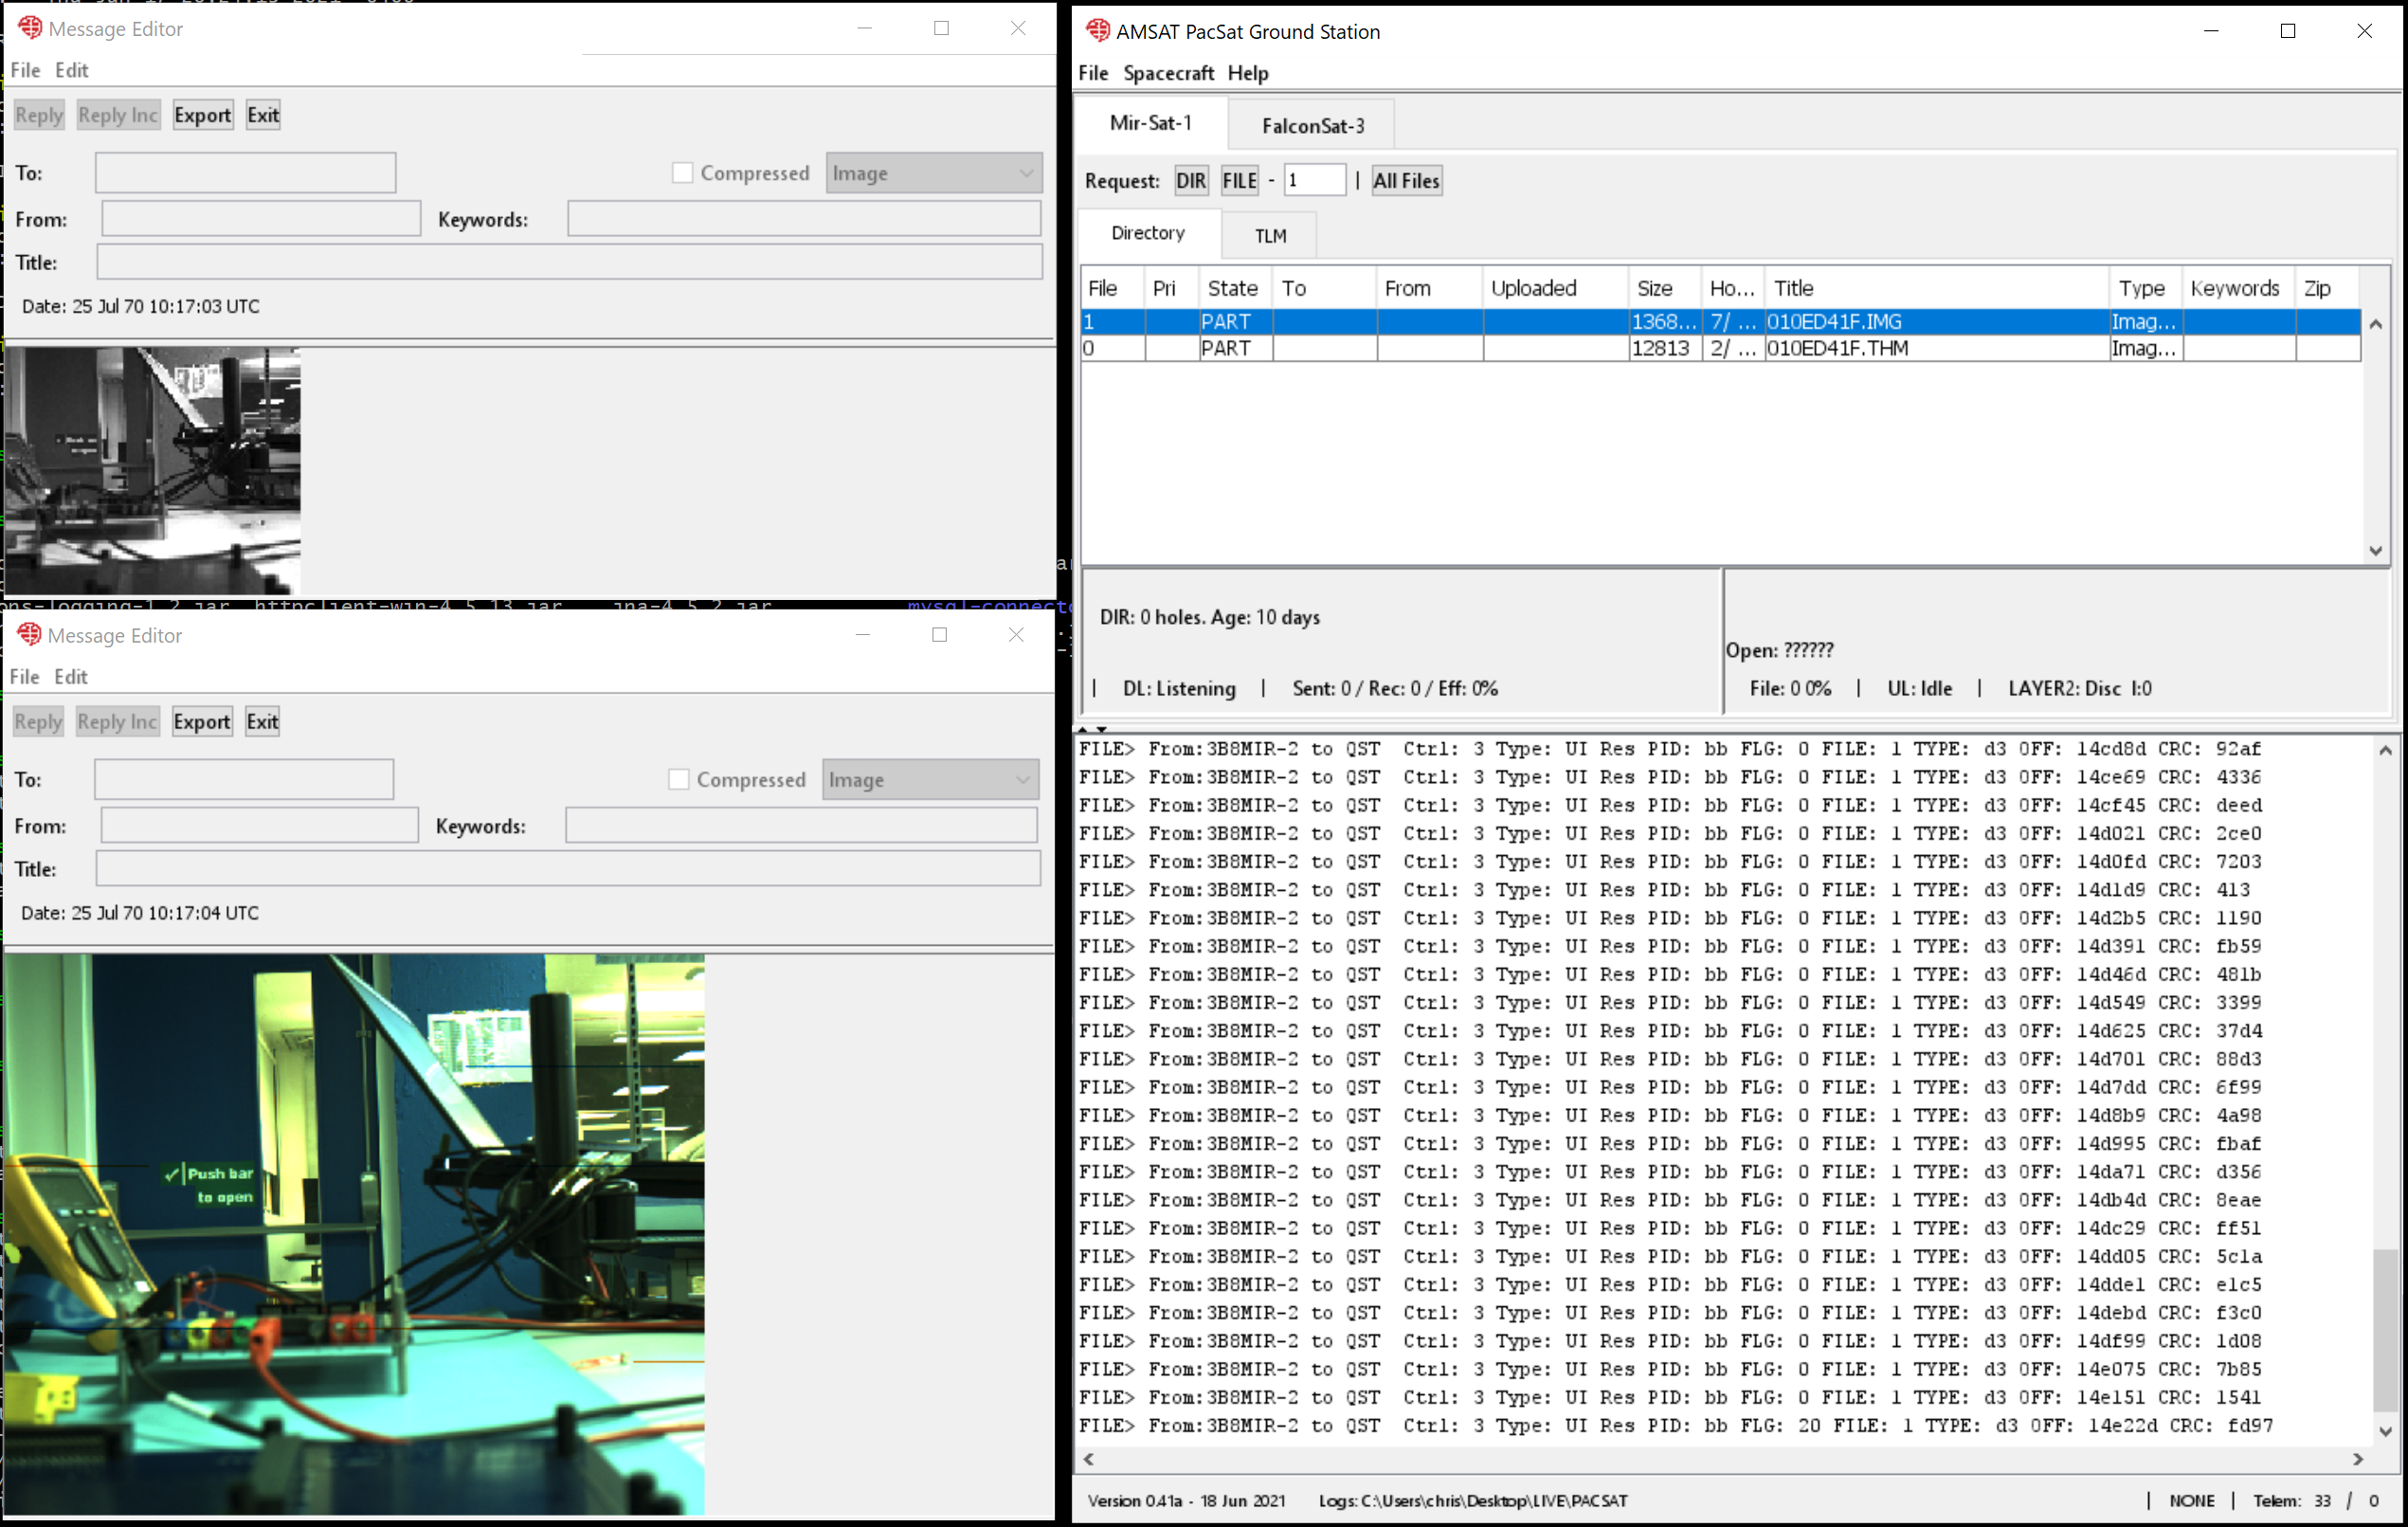
Task: Click the log pane scroll left arrow
Action: point(1089,1459)
